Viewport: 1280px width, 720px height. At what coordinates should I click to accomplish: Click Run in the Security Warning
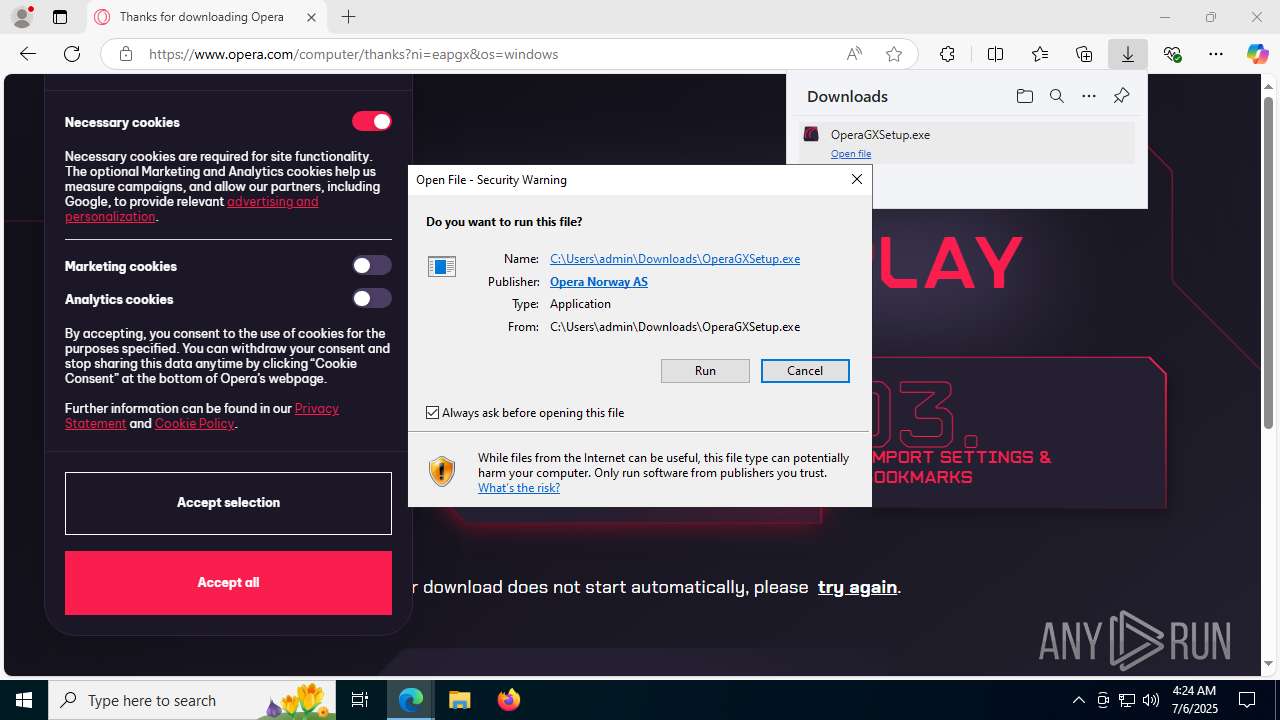[x=705, y=371]
